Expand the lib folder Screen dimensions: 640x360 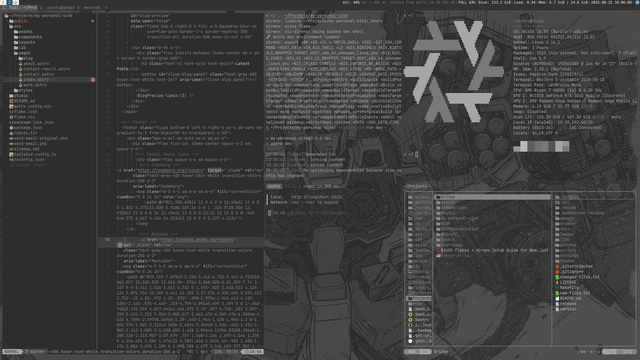[x=20, y=47]
